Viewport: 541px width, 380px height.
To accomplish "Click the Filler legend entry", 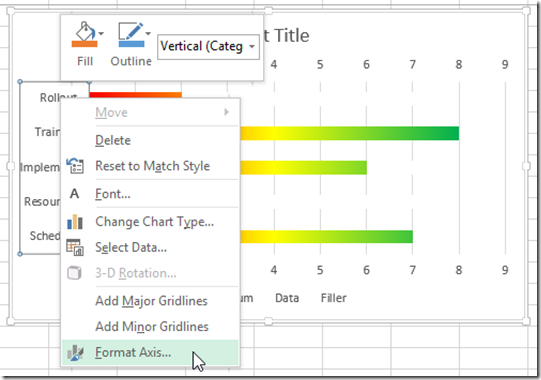I will coord(333,298).
